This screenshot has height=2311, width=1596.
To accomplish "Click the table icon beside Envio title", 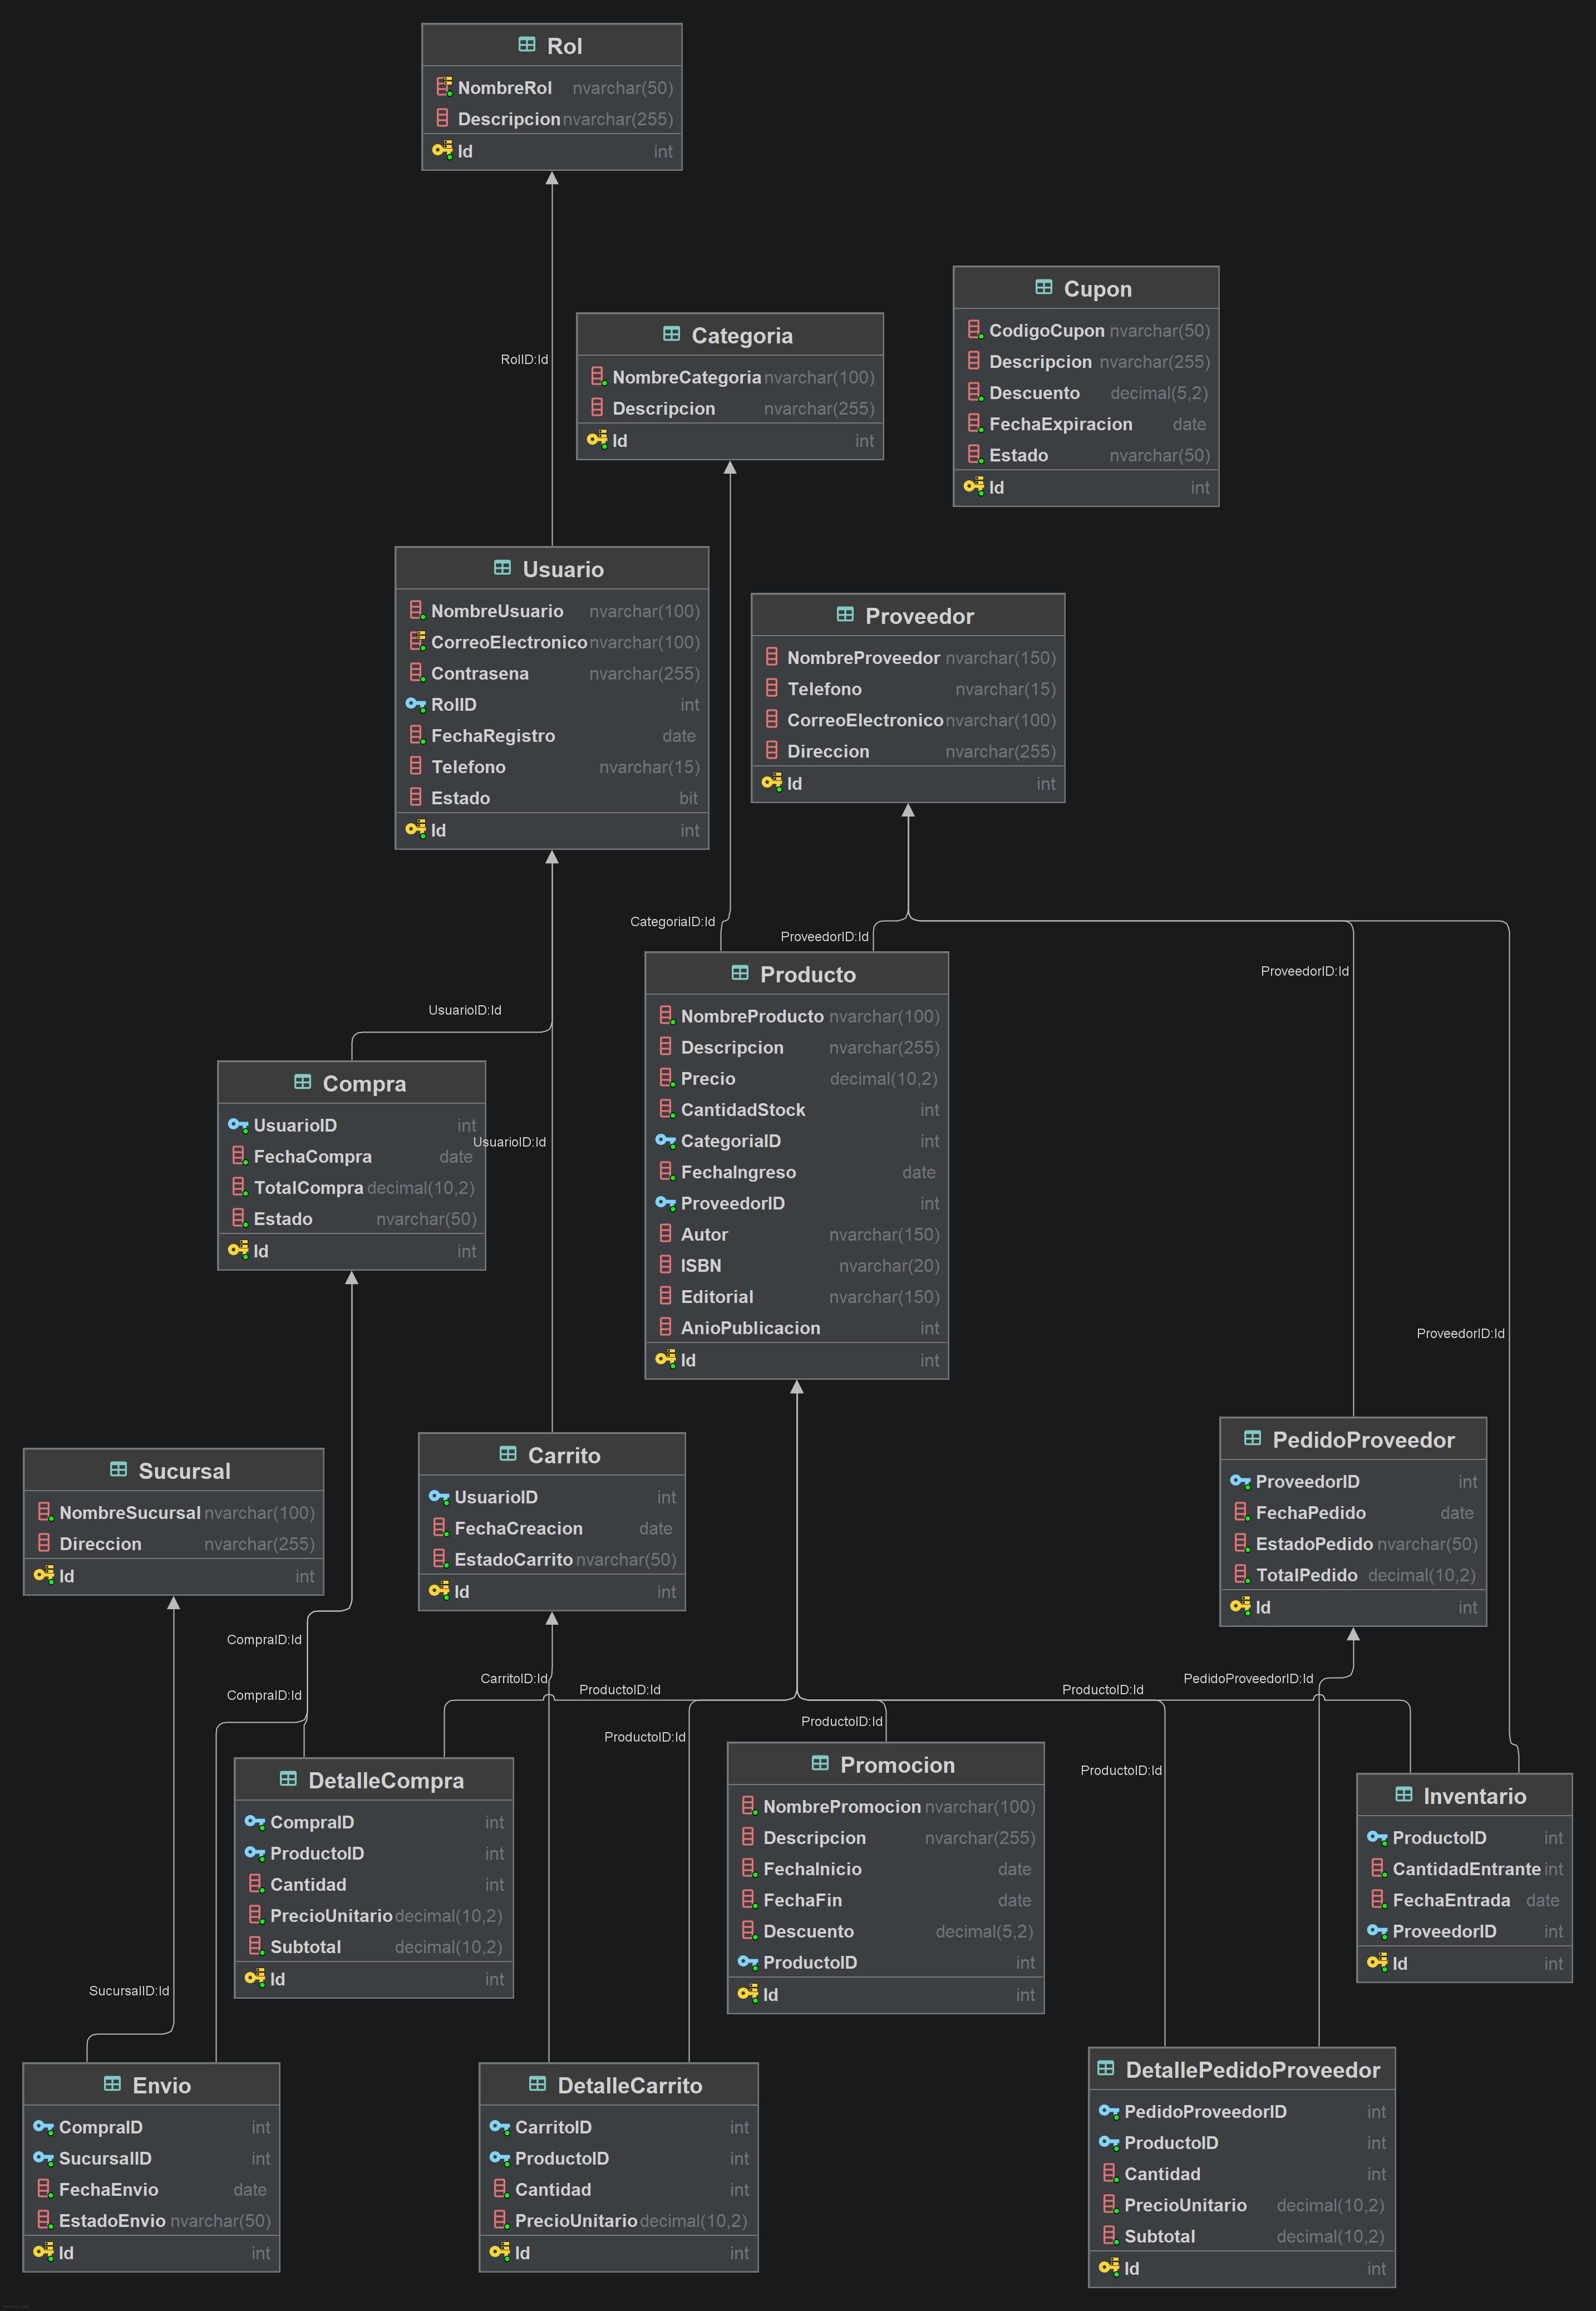I will pyautogui.click(x=112, y=2084).
